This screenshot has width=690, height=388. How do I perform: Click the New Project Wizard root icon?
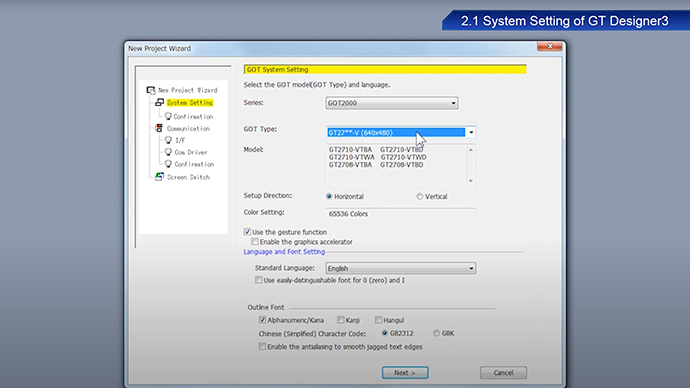click(151, 90)
